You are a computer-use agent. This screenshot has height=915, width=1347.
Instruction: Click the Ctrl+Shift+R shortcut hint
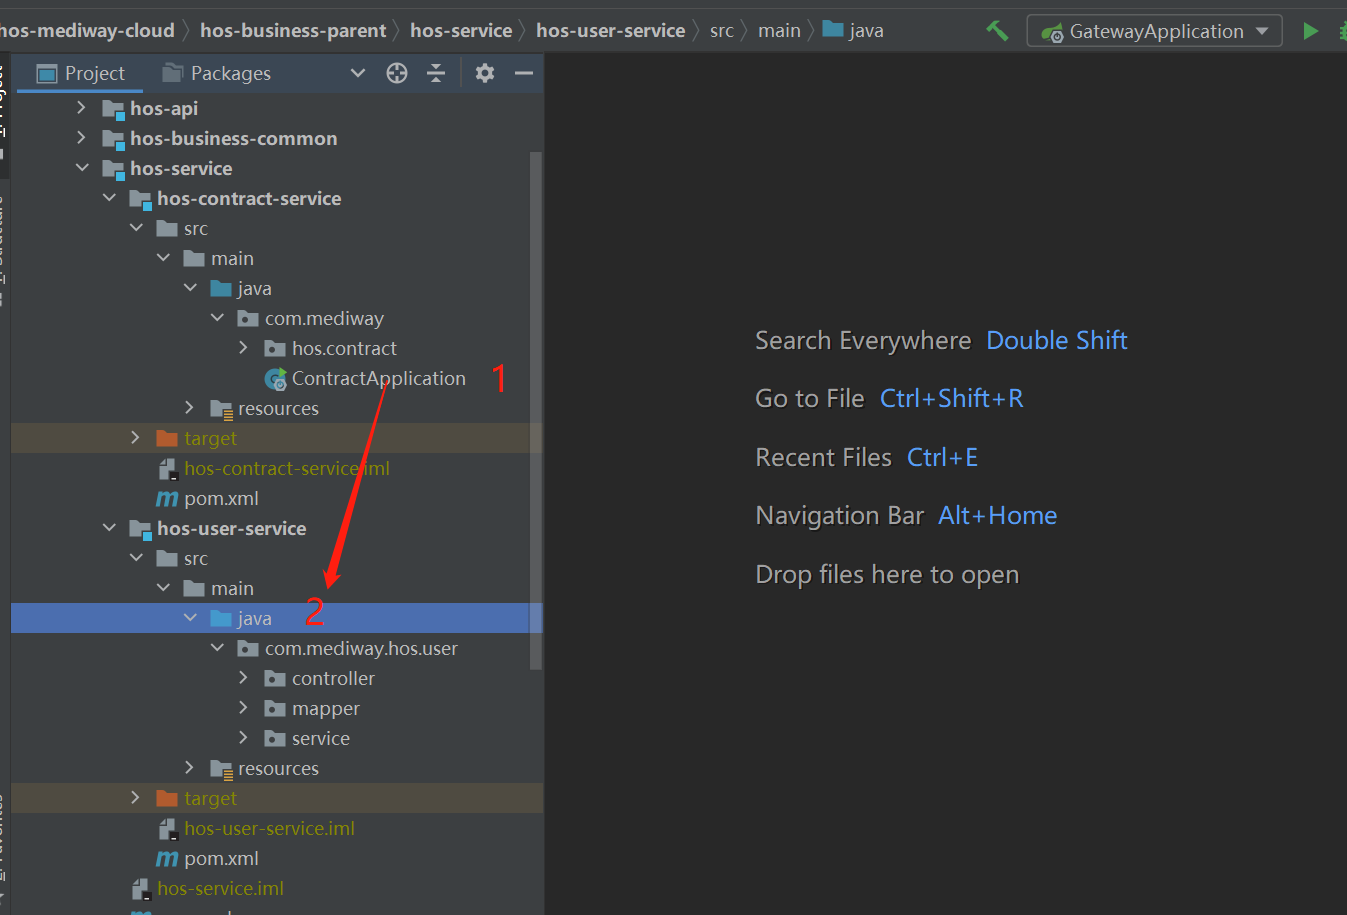click(952, 399)
